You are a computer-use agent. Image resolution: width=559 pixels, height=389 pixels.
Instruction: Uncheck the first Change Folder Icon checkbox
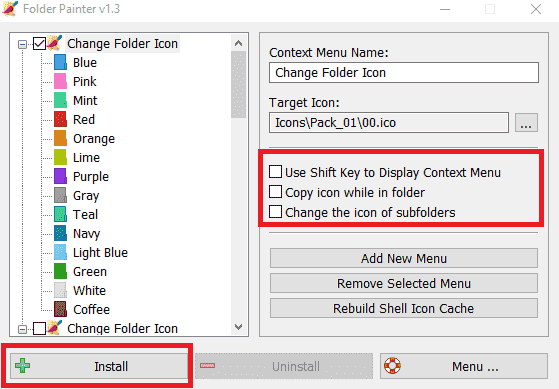click(x=39, y=44)
